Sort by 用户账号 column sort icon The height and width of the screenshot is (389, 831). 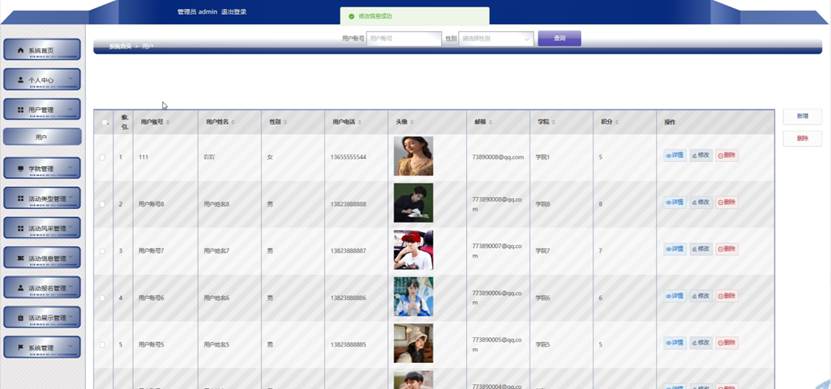pos(168,122)
